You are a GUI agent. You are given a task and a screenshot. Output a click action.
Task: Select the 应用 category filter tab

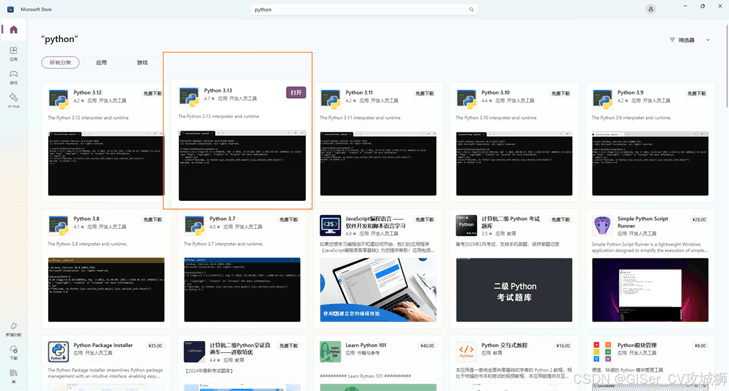(101, 62)
